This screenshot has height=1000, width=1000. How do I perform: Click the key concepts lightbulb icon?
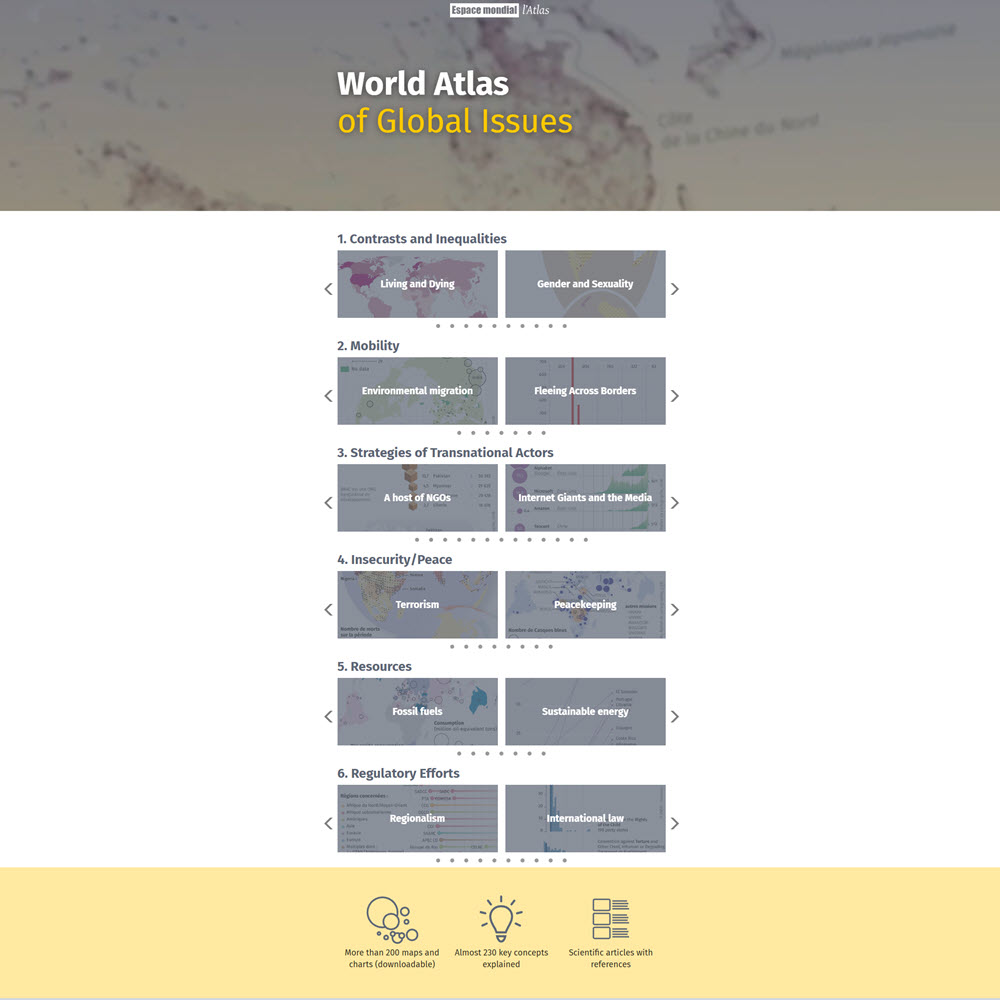coord(501,919)
